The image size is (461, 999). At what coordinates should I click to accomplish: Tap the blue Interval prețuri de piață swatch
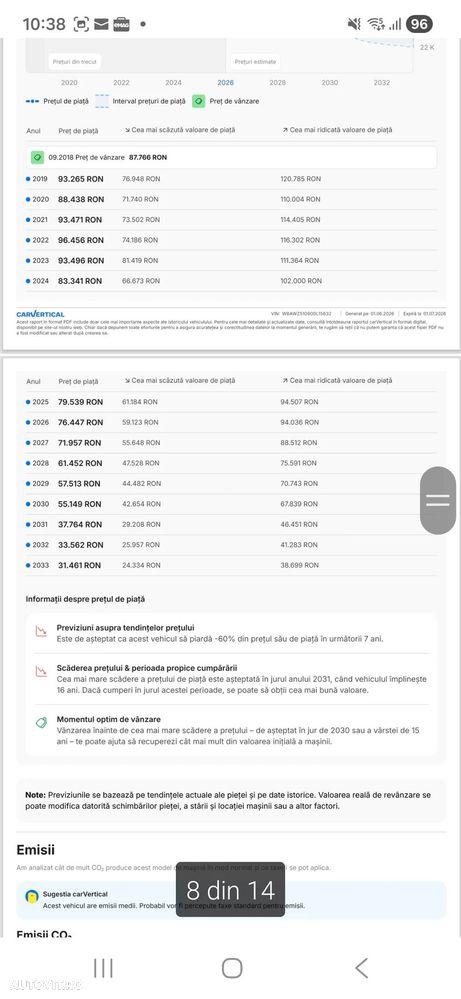102,101
